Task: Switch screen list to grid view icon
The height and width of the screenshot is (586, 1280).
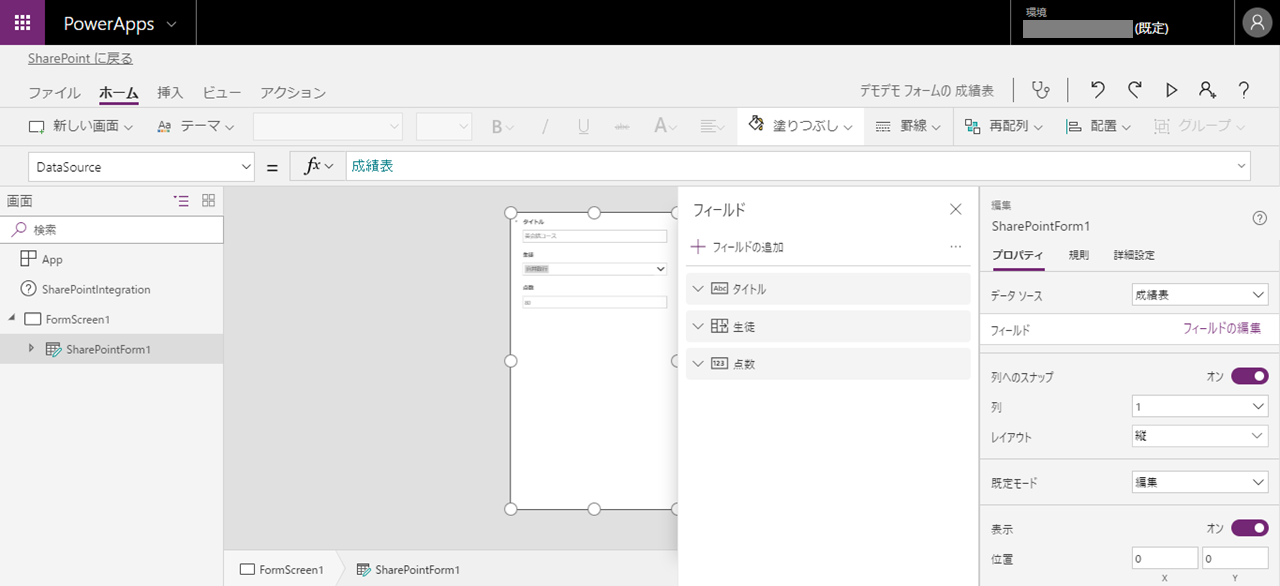Action: (208, 200)
